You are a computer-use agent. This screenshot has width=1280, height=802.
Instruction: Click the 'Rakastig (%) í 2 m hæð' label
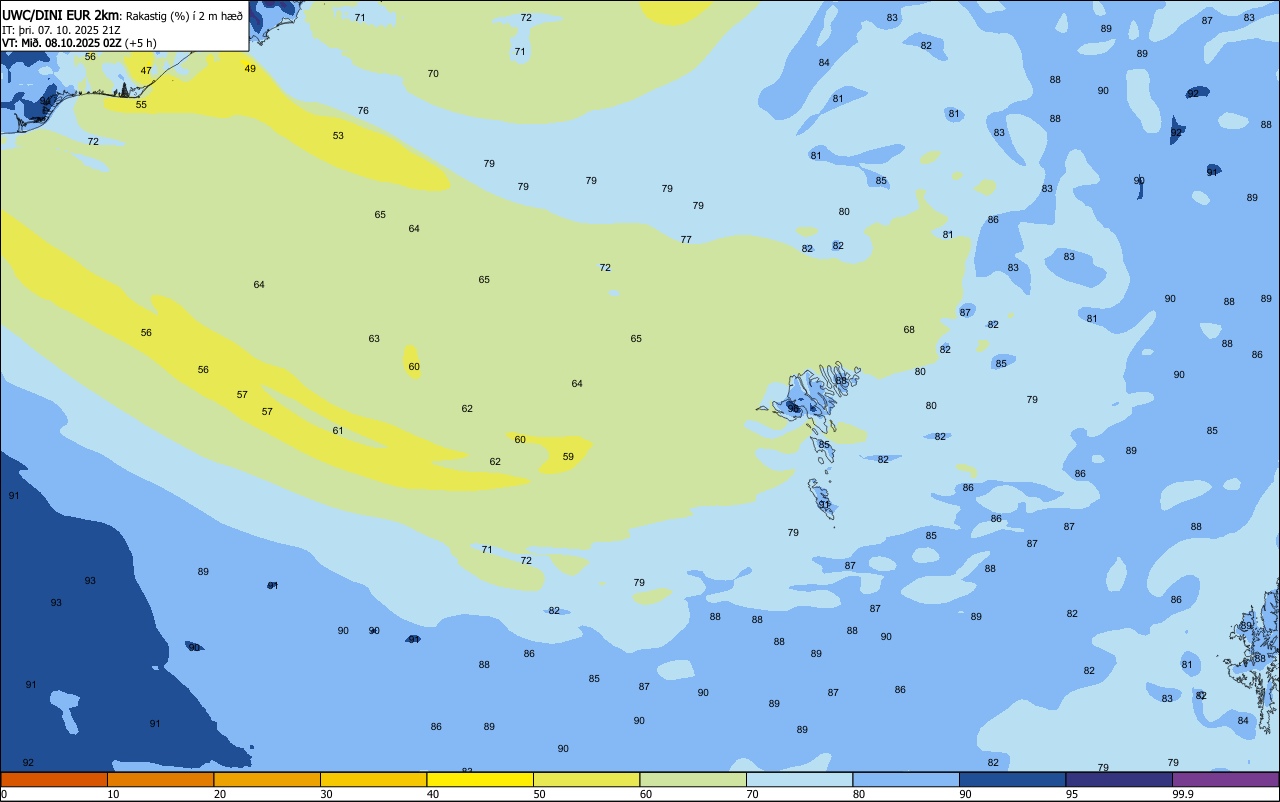[184, 16]
